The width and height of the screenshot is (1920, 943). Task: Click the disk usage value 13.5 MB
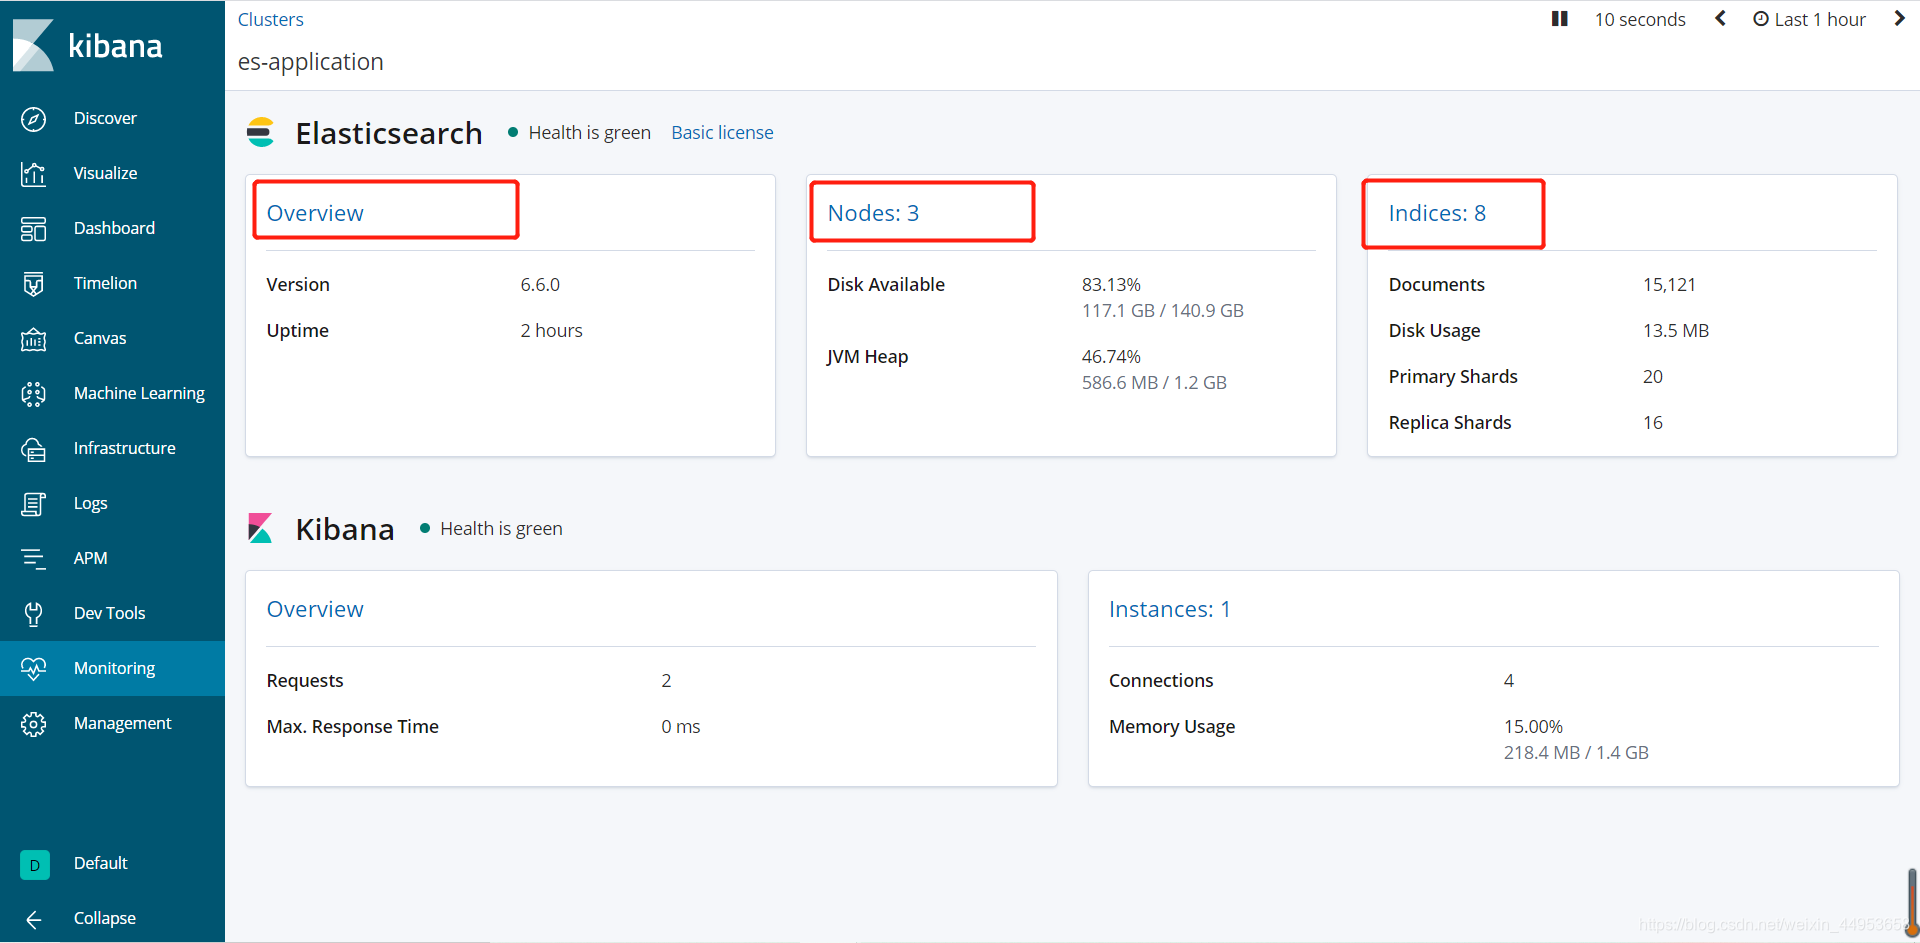[1676, 330]
